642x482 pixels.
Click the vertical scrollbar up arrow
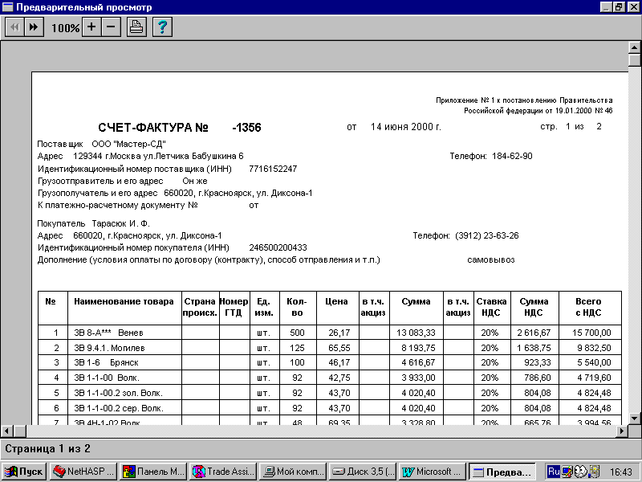(635, 48)
